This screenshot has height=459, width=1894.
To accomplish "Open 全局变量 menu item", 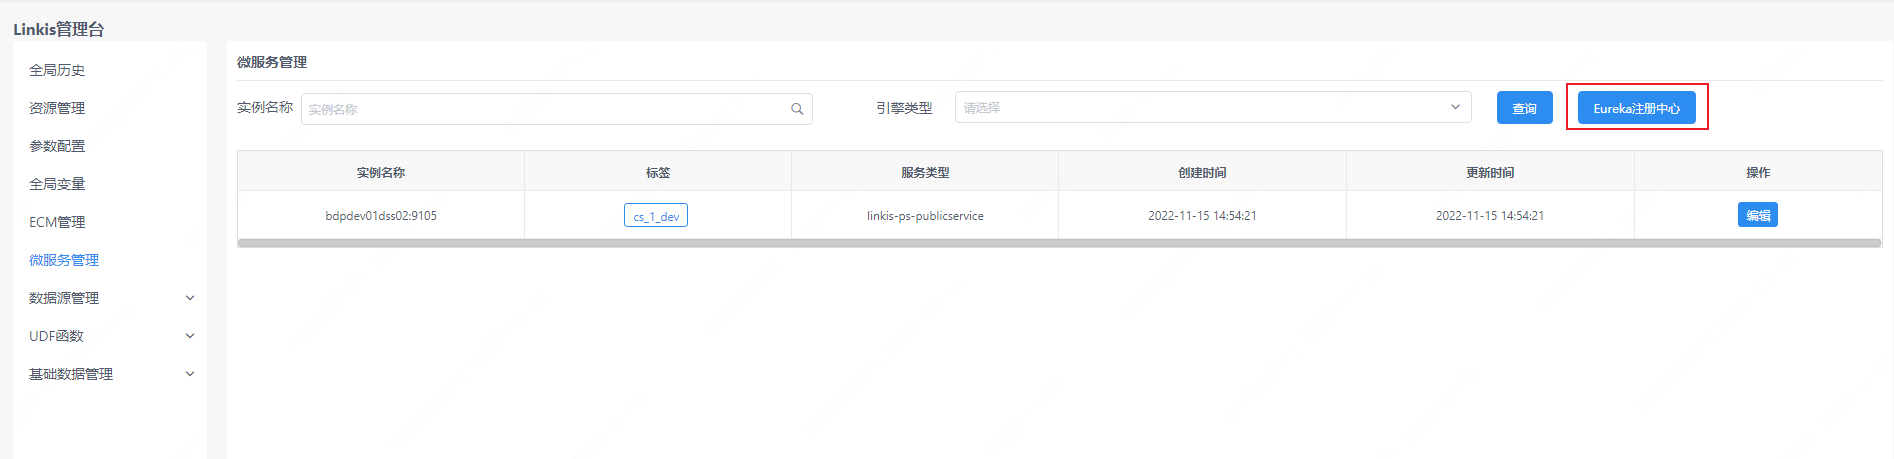I will [57, 184].
